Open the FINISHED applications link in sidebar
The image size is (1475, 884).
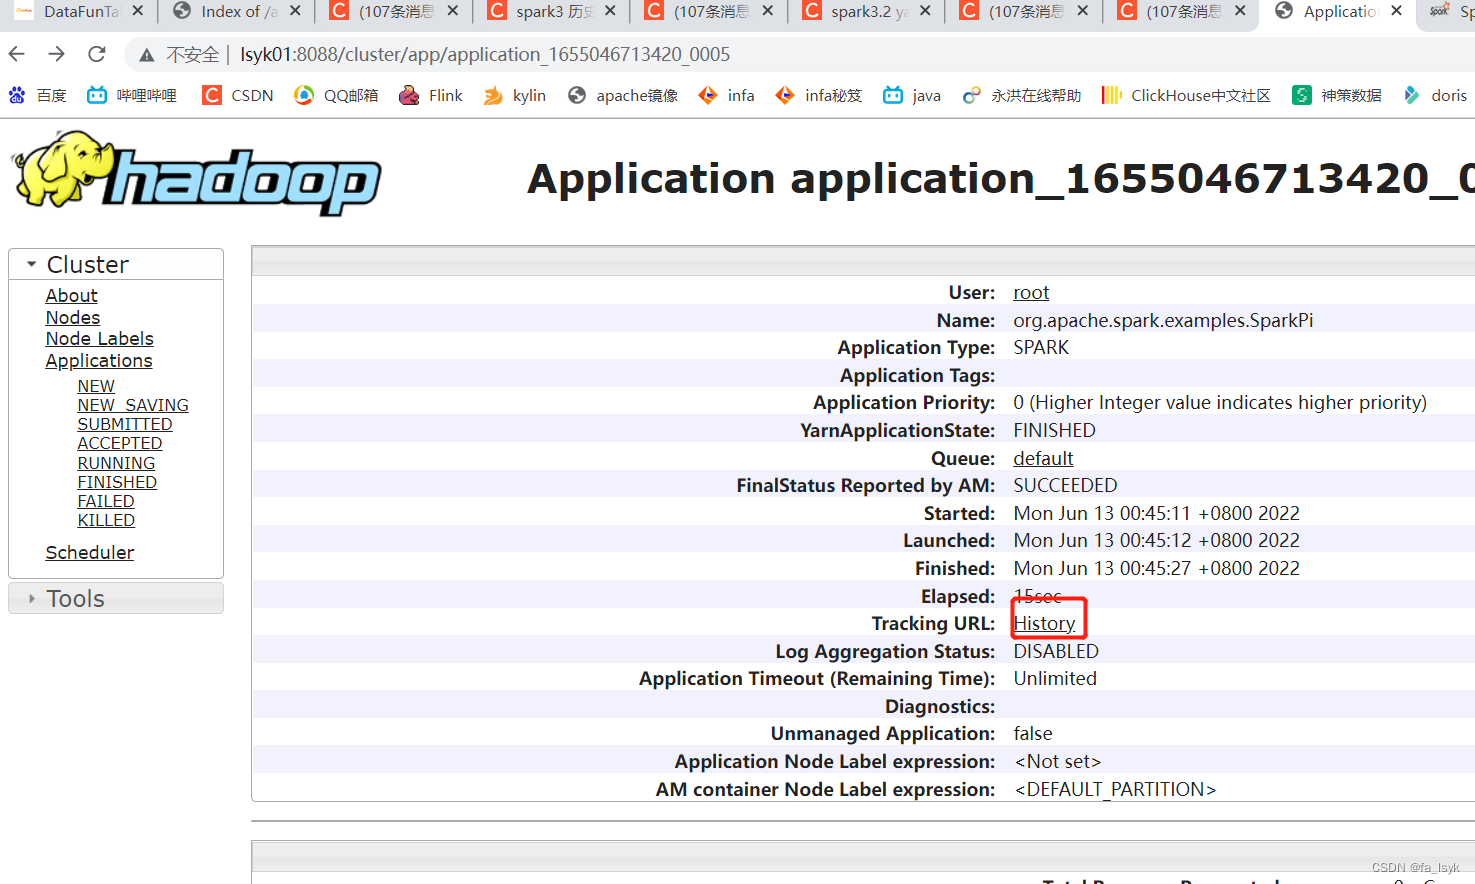coord(117,482)
